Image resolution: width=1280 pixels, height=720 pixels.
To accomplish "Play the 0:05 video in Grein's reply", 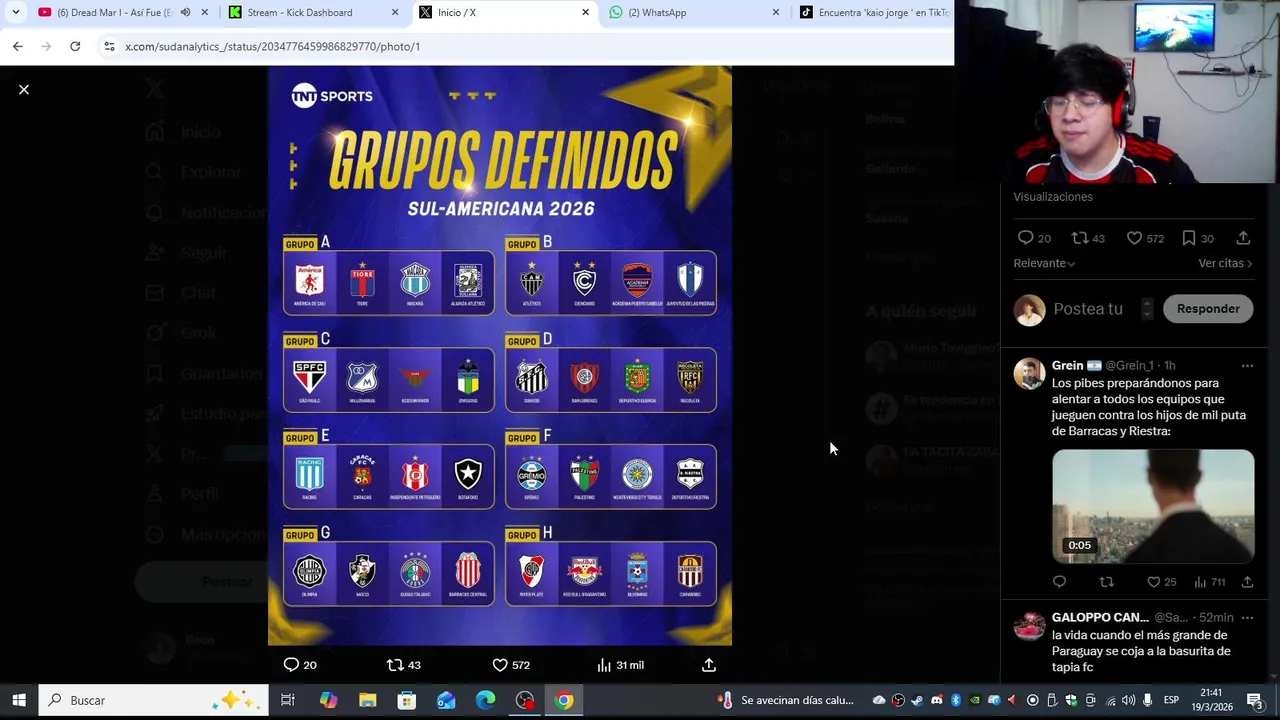I will tap(1153, 507).
